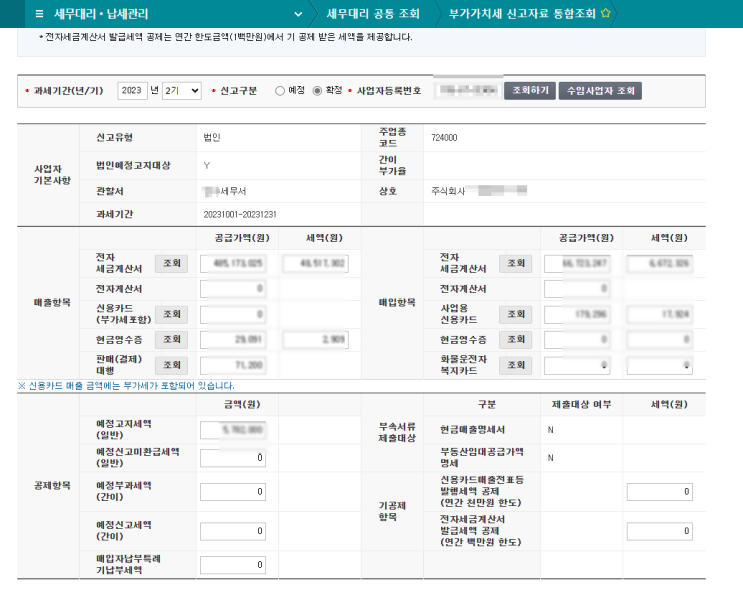The image size is (743, 590).
Task: Click 조회 for 매출 현금영수증
Action: coord(172,339)
